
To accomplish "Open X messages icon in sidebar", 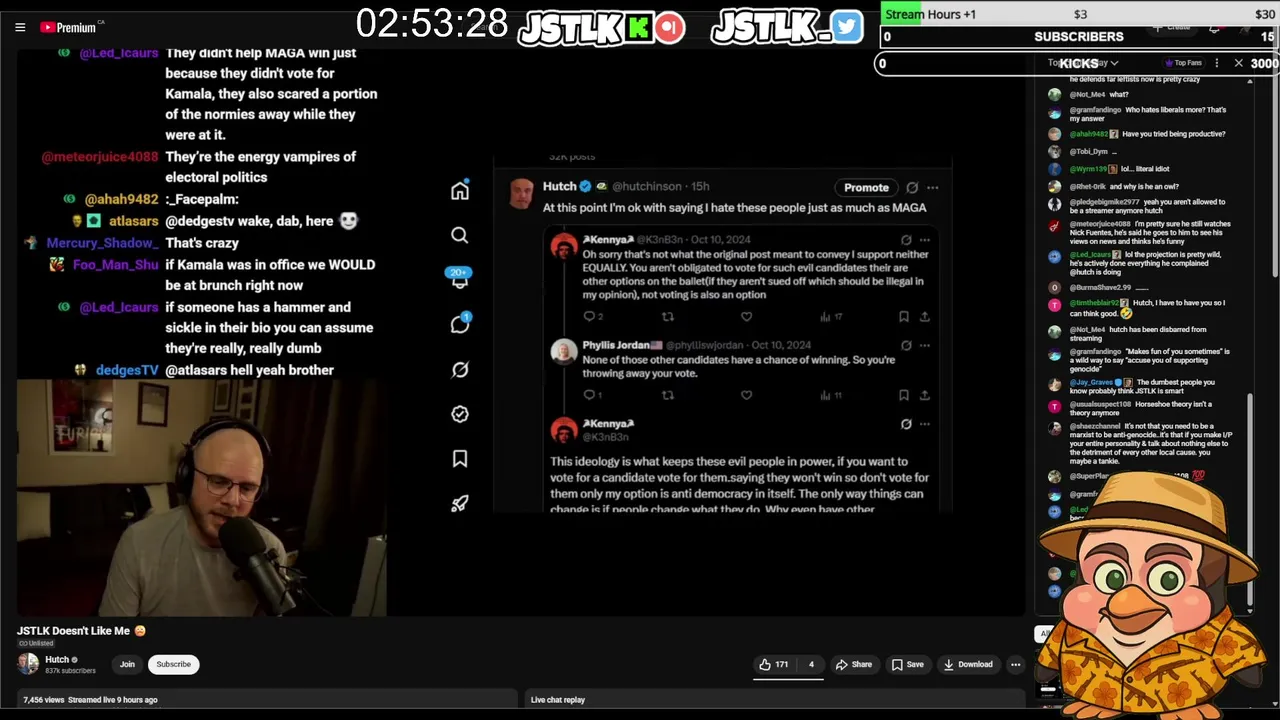I will click(x=459, y=324).
